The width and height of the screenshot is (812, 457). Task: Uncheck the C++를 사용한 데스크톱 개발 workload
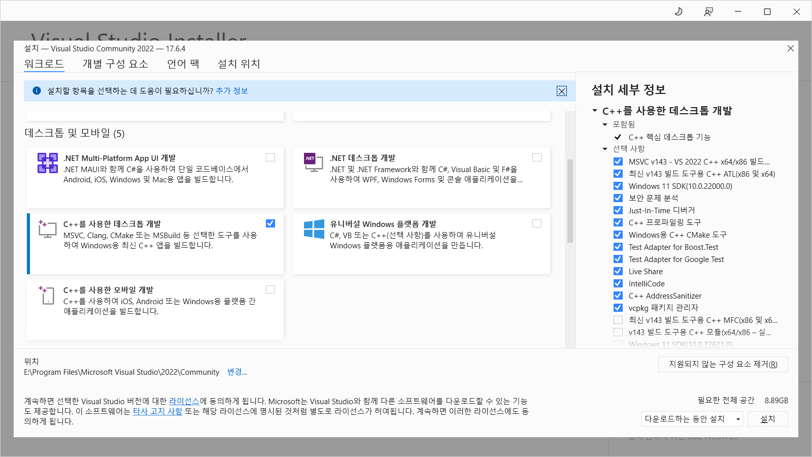tap(270, 223)
